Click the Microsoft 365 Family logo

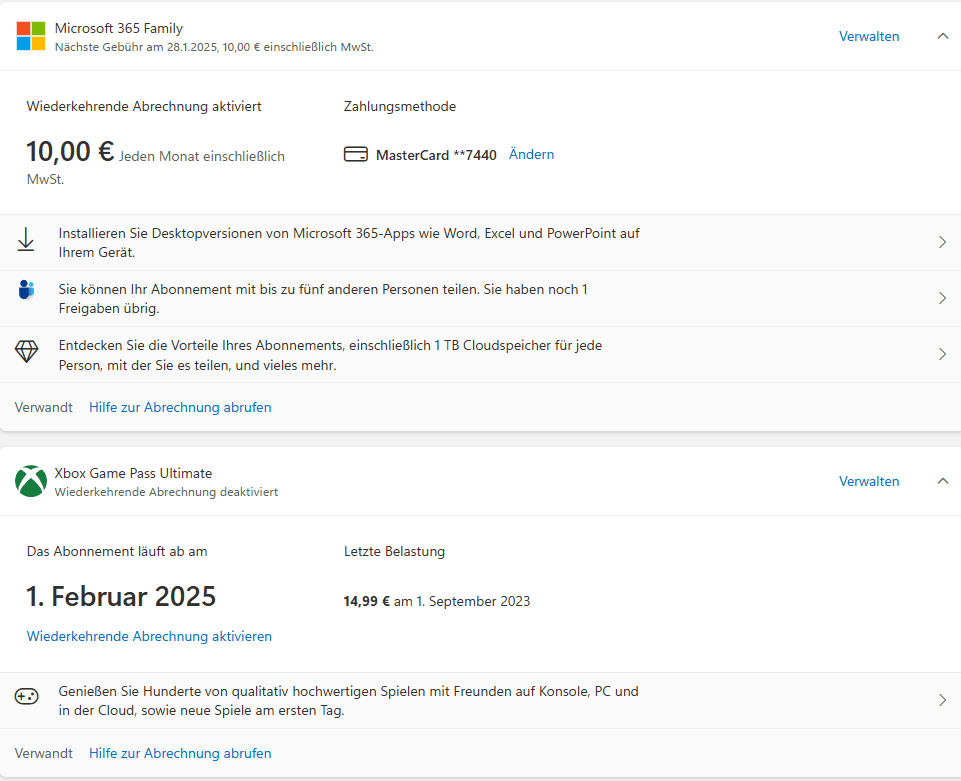click(x=31, y=36)
